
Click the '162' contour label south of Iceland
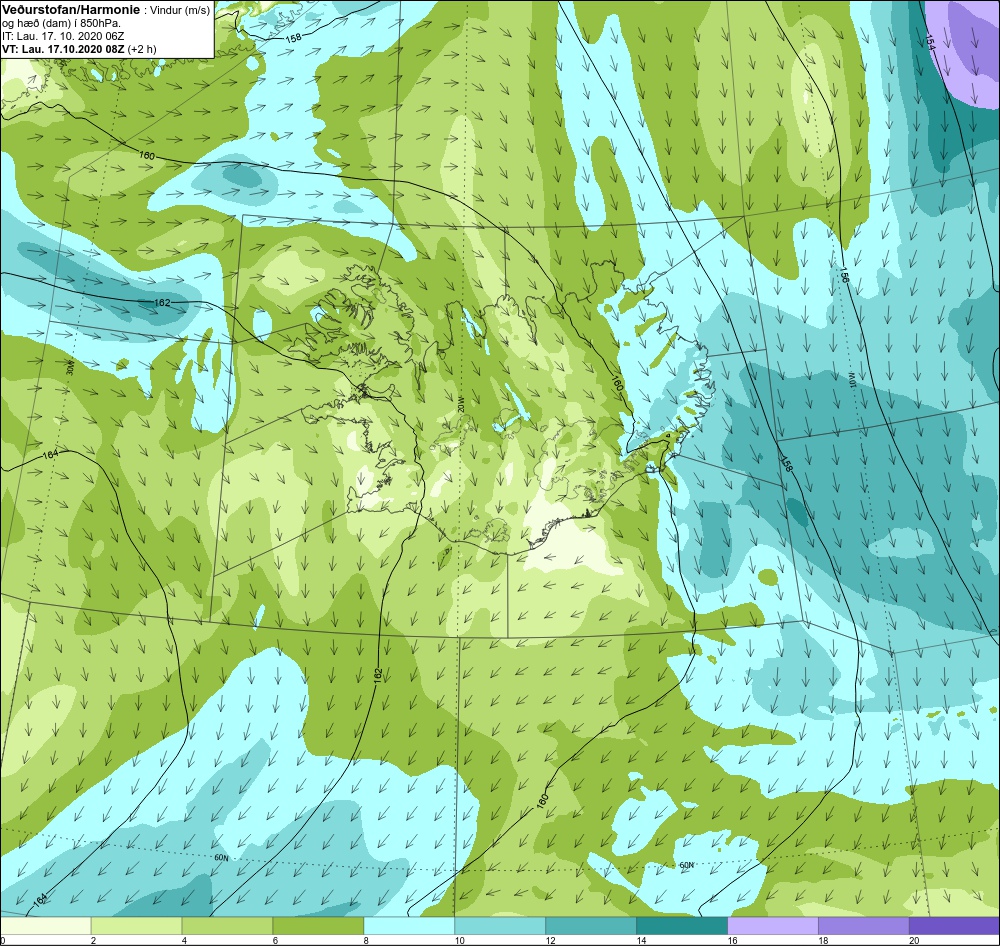pyautogui.click(x=378, y=674)
